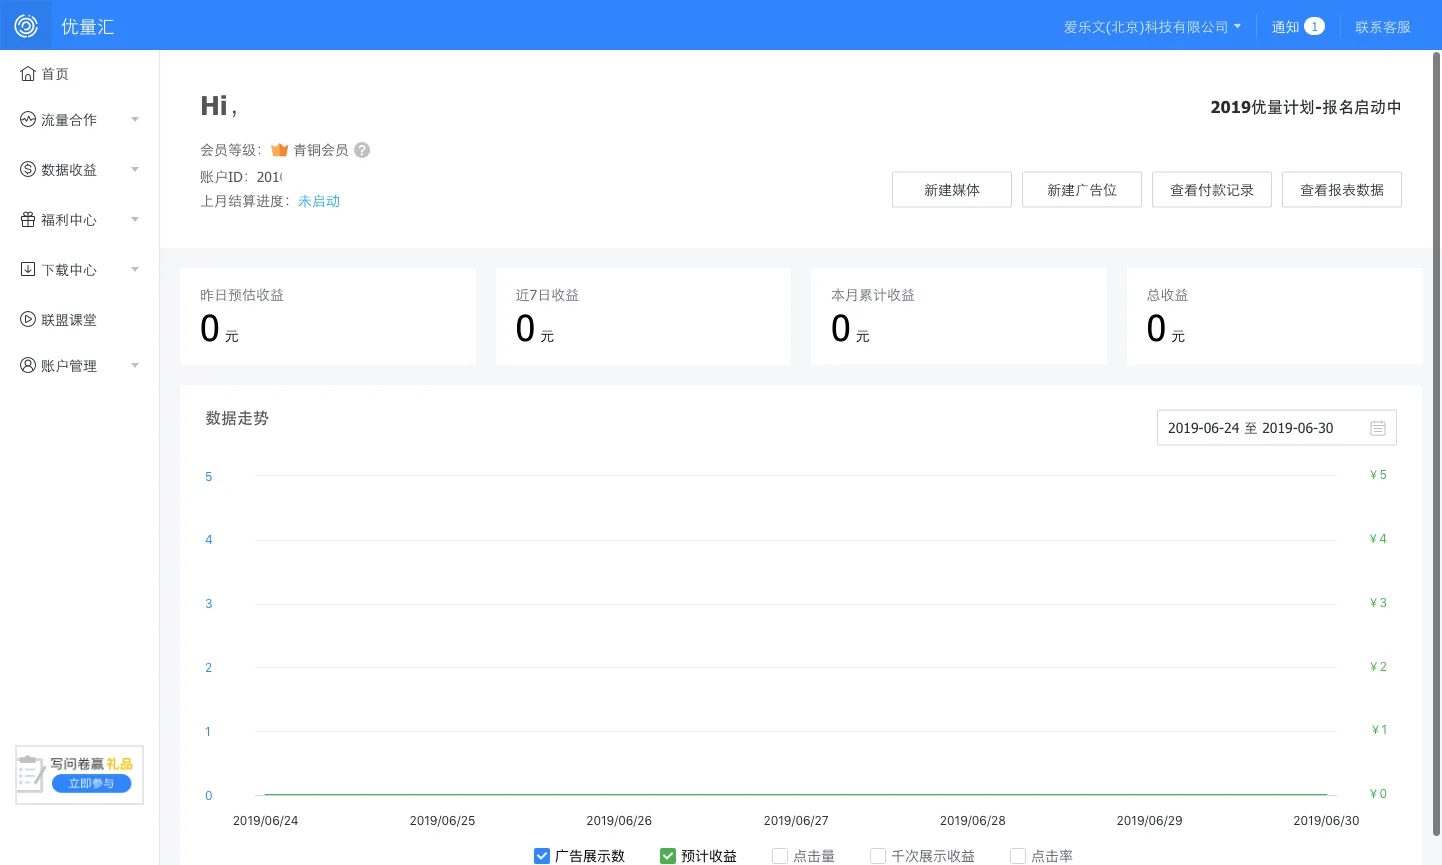Click the 福利中心 gift icon

pos(28,220)
